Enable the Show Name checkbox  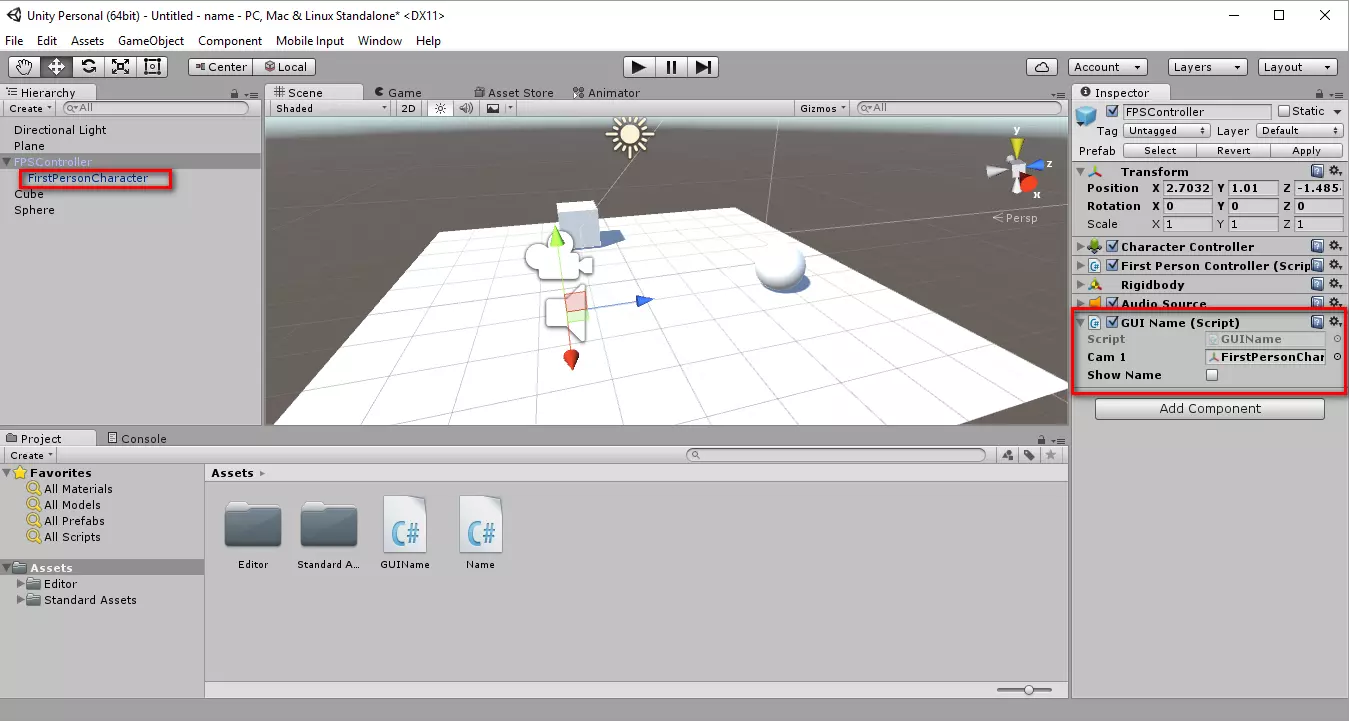click(1212, 375)
